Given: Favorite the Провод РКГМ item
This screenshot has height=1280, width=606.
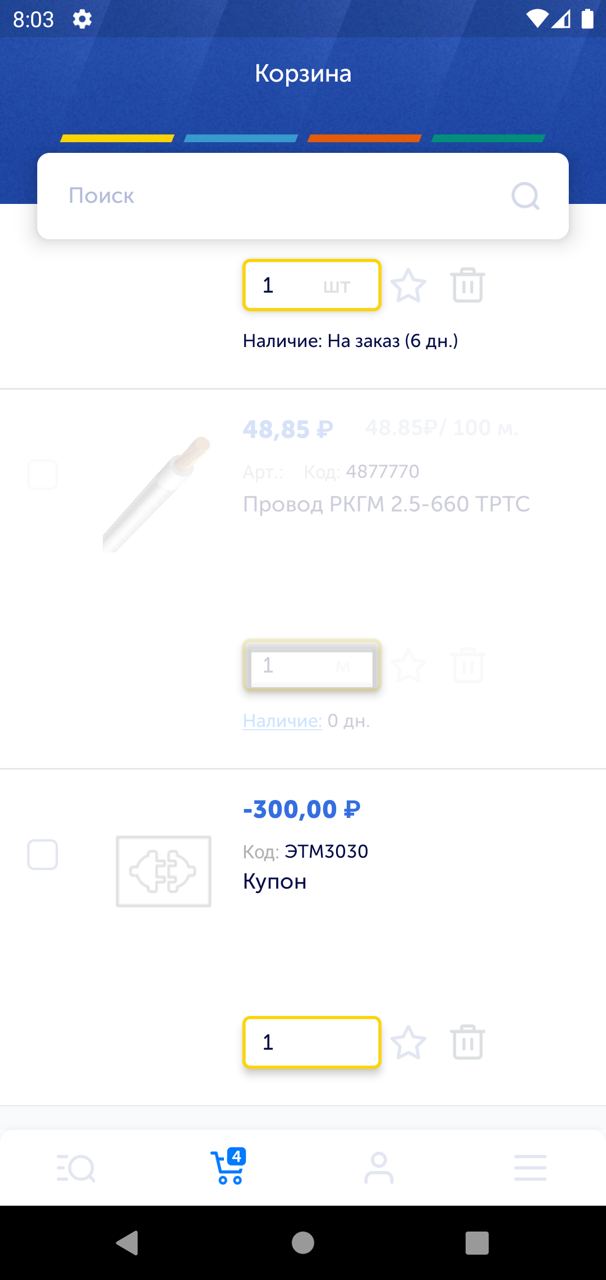Looking at the screenshot, I should coord(408,665).
